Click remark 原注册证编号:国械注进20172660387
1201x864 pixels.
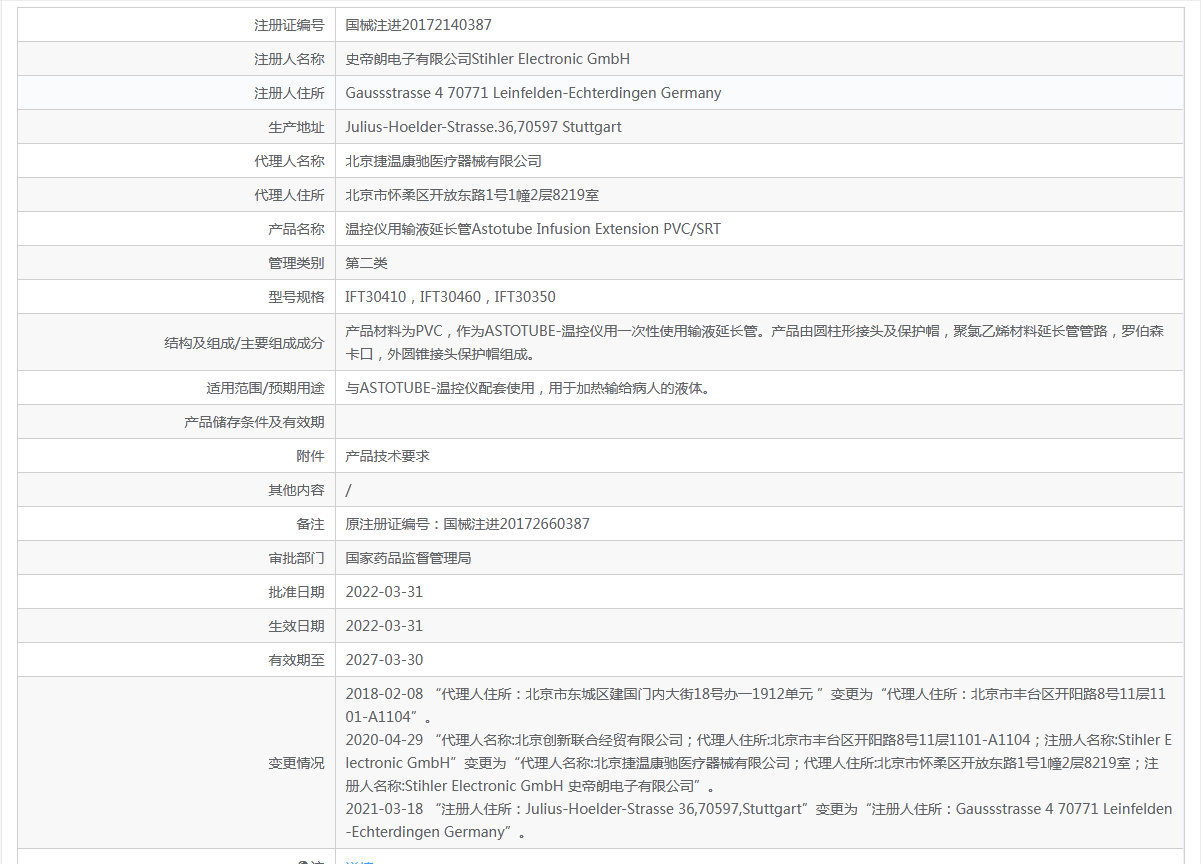click(x=467, y=524)
